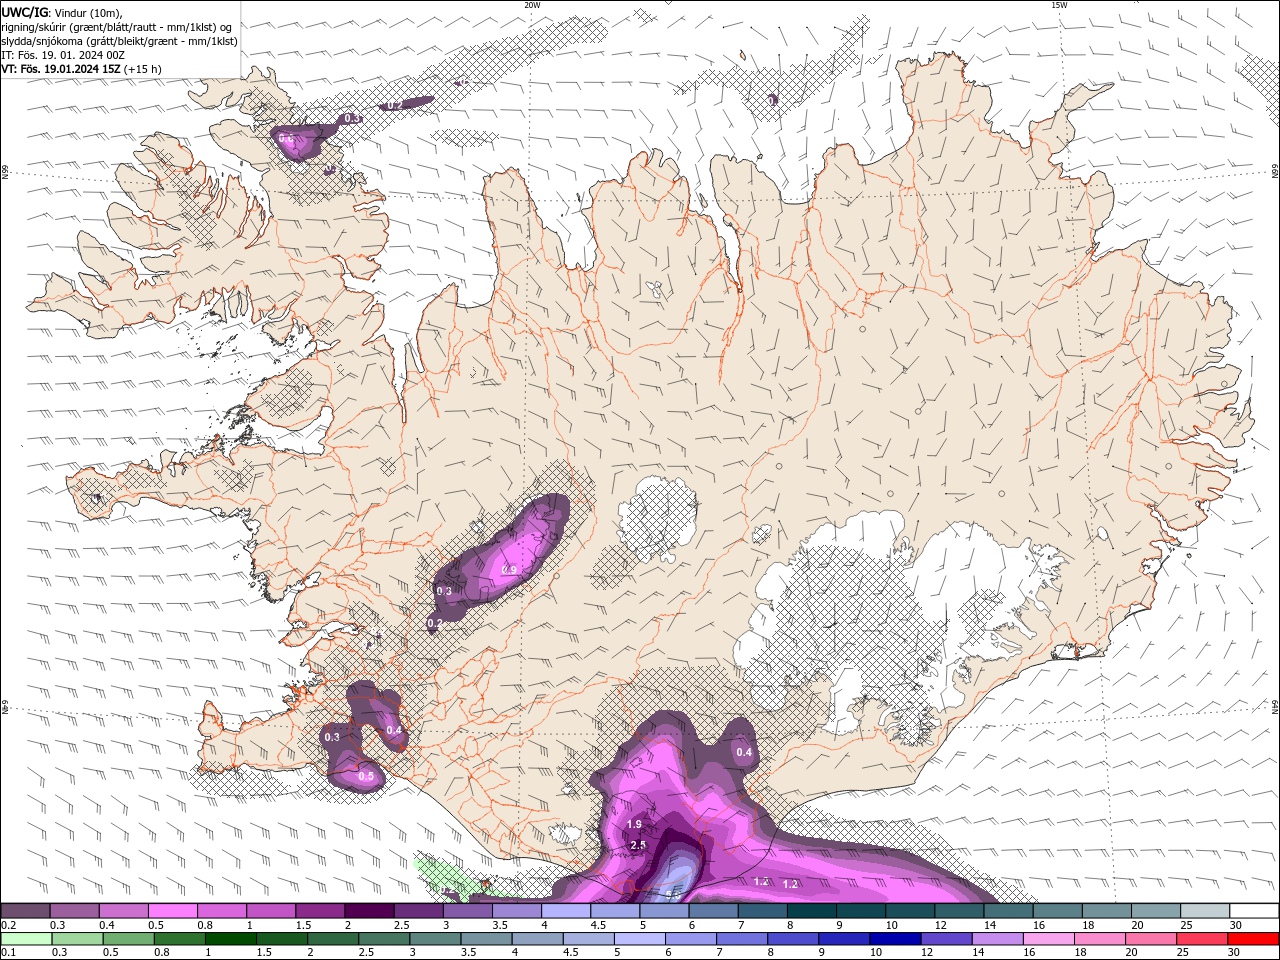
Task: Click the 25 pale grey swatch in snow scale
Action: 1205,911
